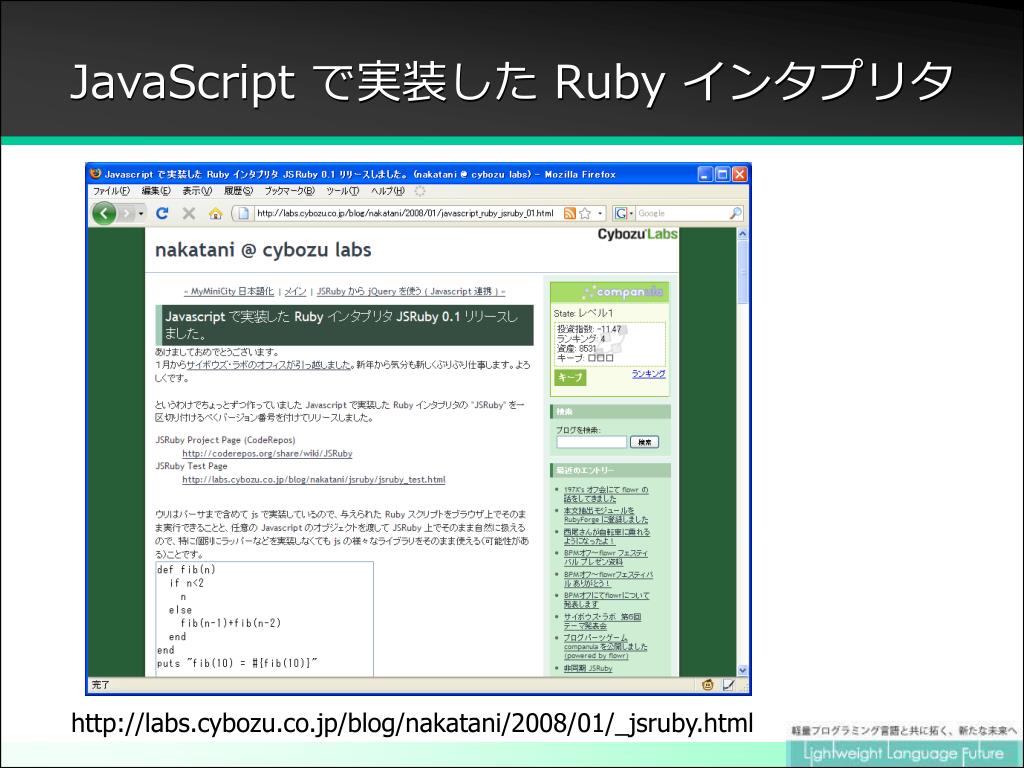Open the back/forward history dropdown arrow
1024x768 pixels.
click(x=141, y=214)
